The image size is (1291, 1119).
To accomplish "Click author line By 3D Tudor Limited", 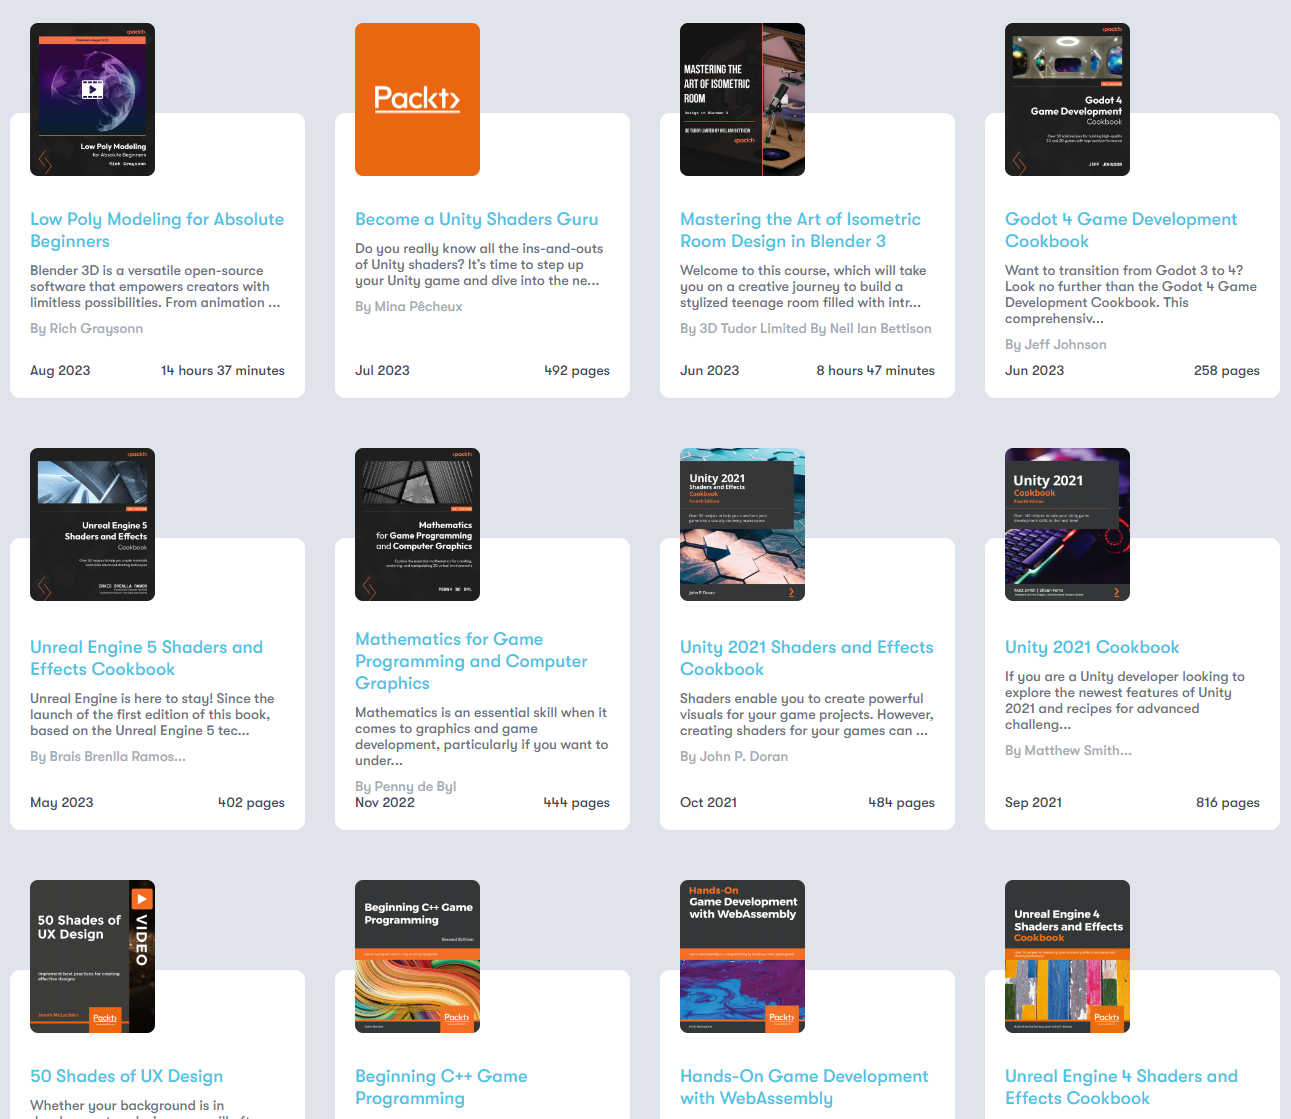I will click(805, 328).
